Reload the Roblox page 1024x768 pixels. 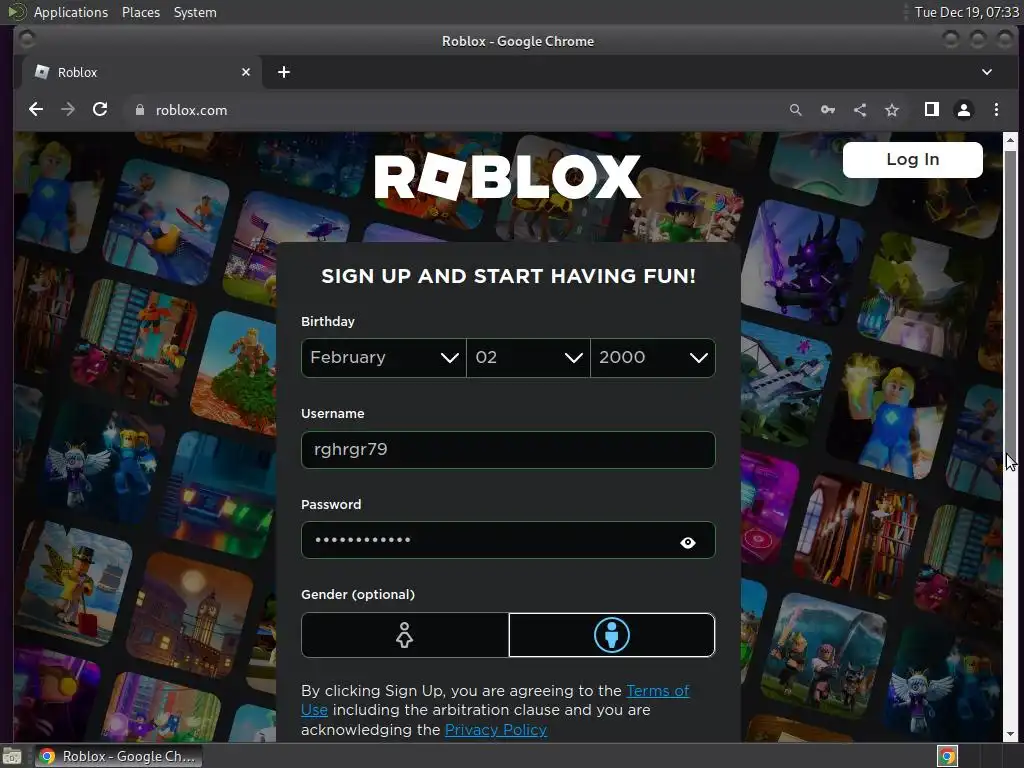coord(100,110)
